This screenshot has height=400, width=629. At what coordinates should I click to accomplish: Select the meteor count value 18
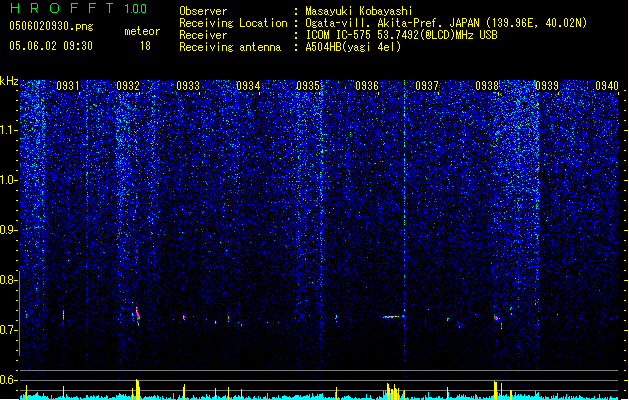(145, 46)
